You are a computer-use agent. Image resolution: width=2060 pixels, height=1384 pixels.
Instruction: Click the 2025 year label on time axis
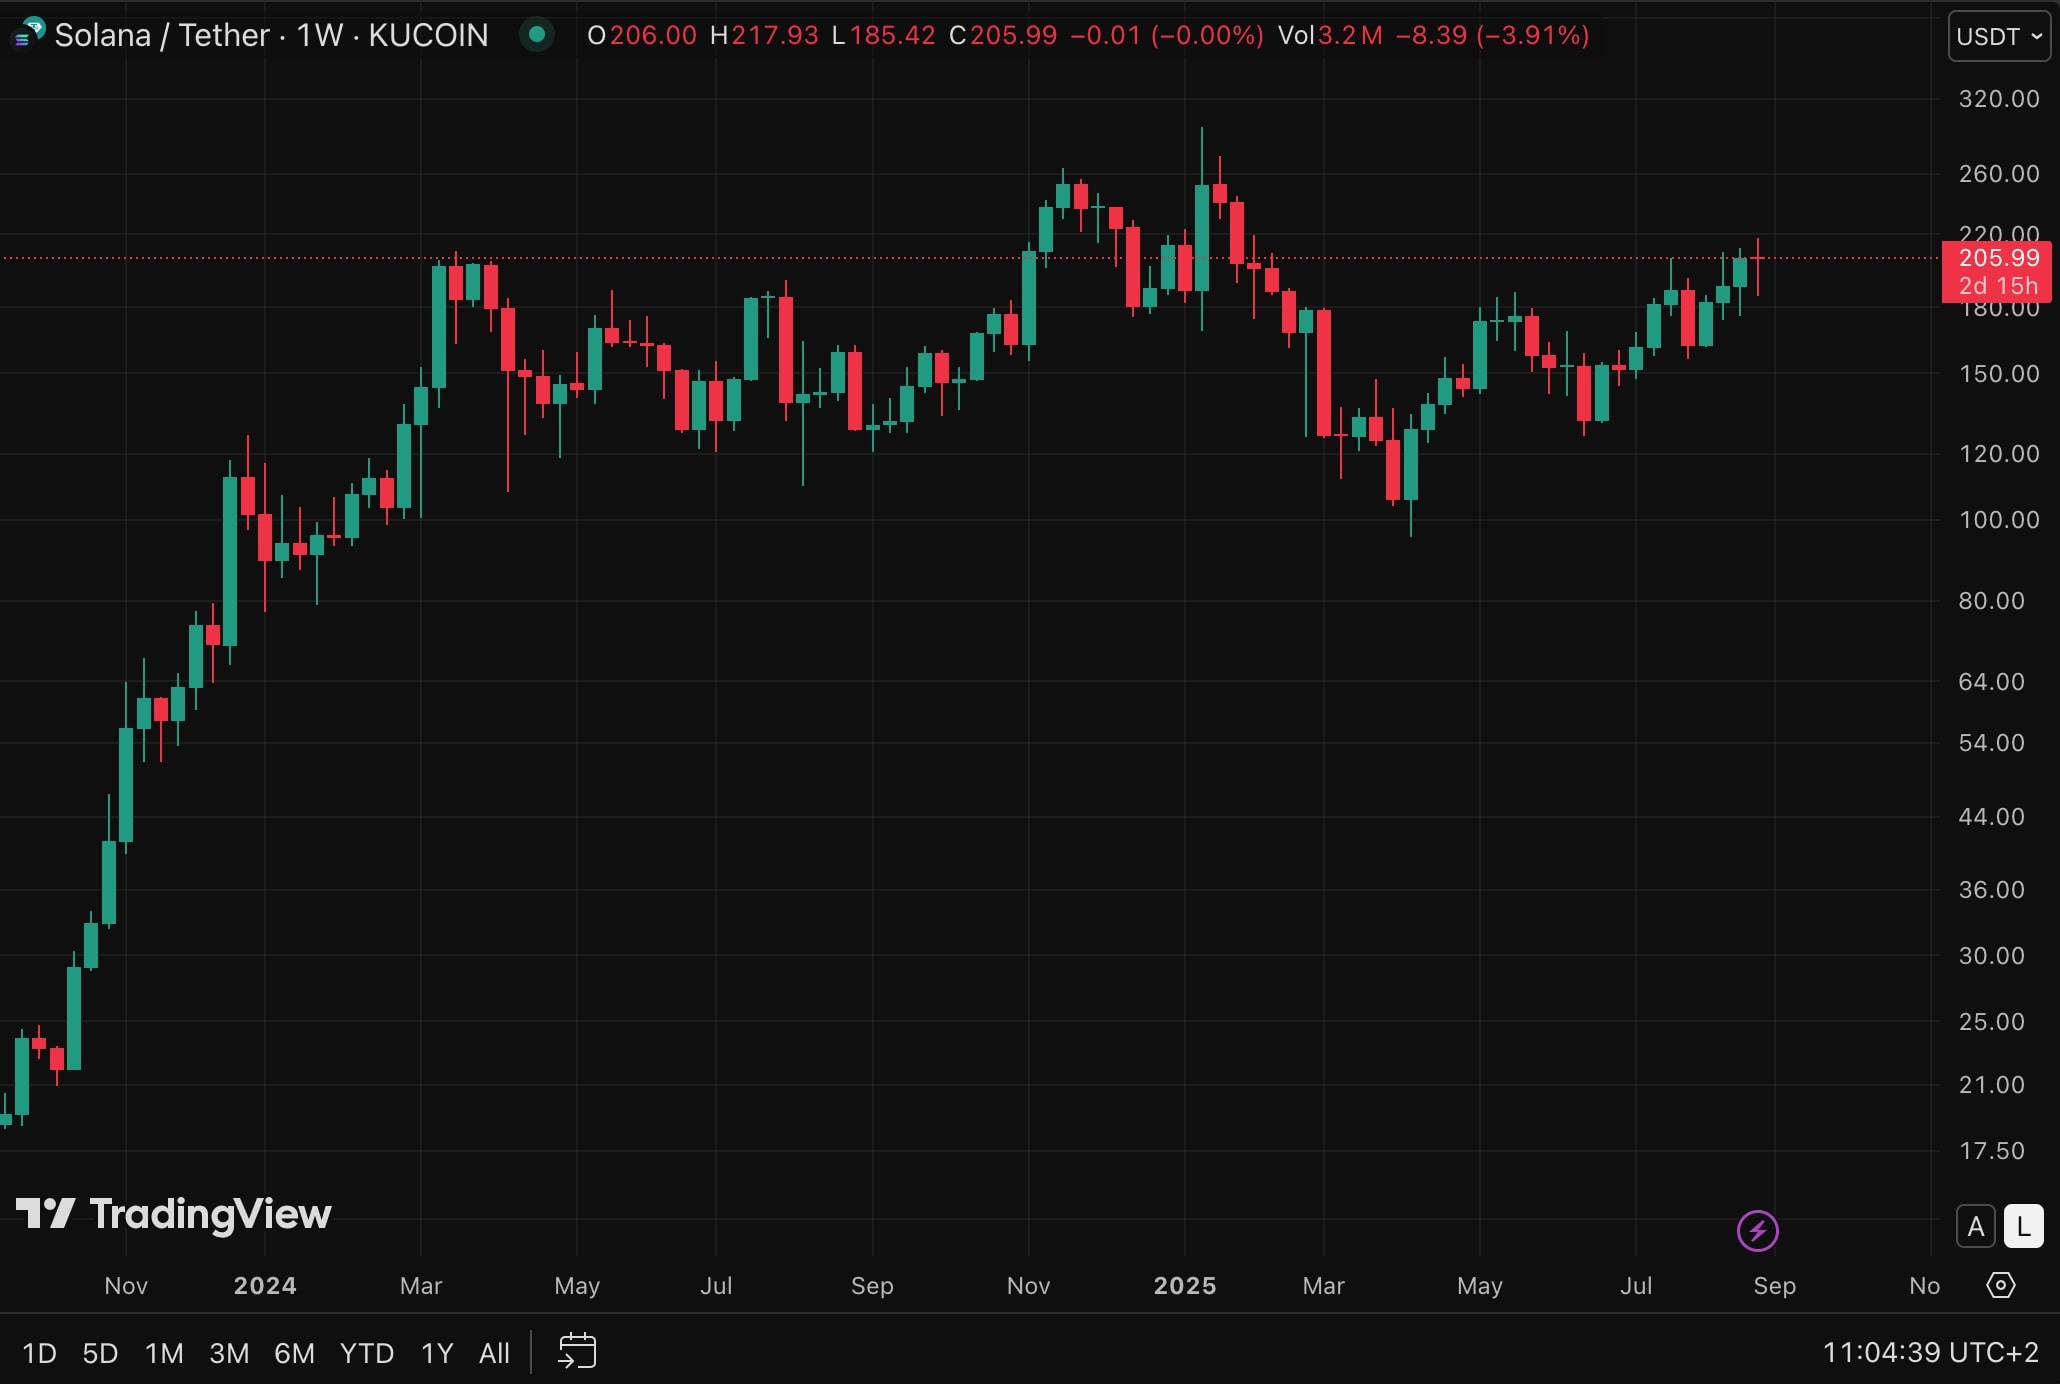pos(1185,1285)
